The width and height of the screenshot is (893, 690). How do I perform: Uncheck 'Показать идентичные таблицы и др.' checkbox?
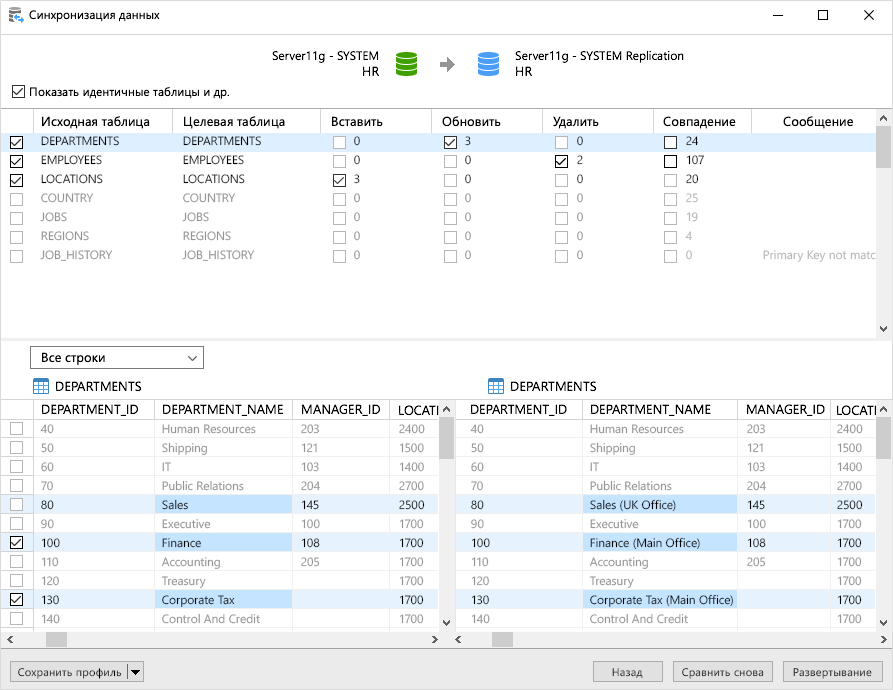(x=18, y=92)
